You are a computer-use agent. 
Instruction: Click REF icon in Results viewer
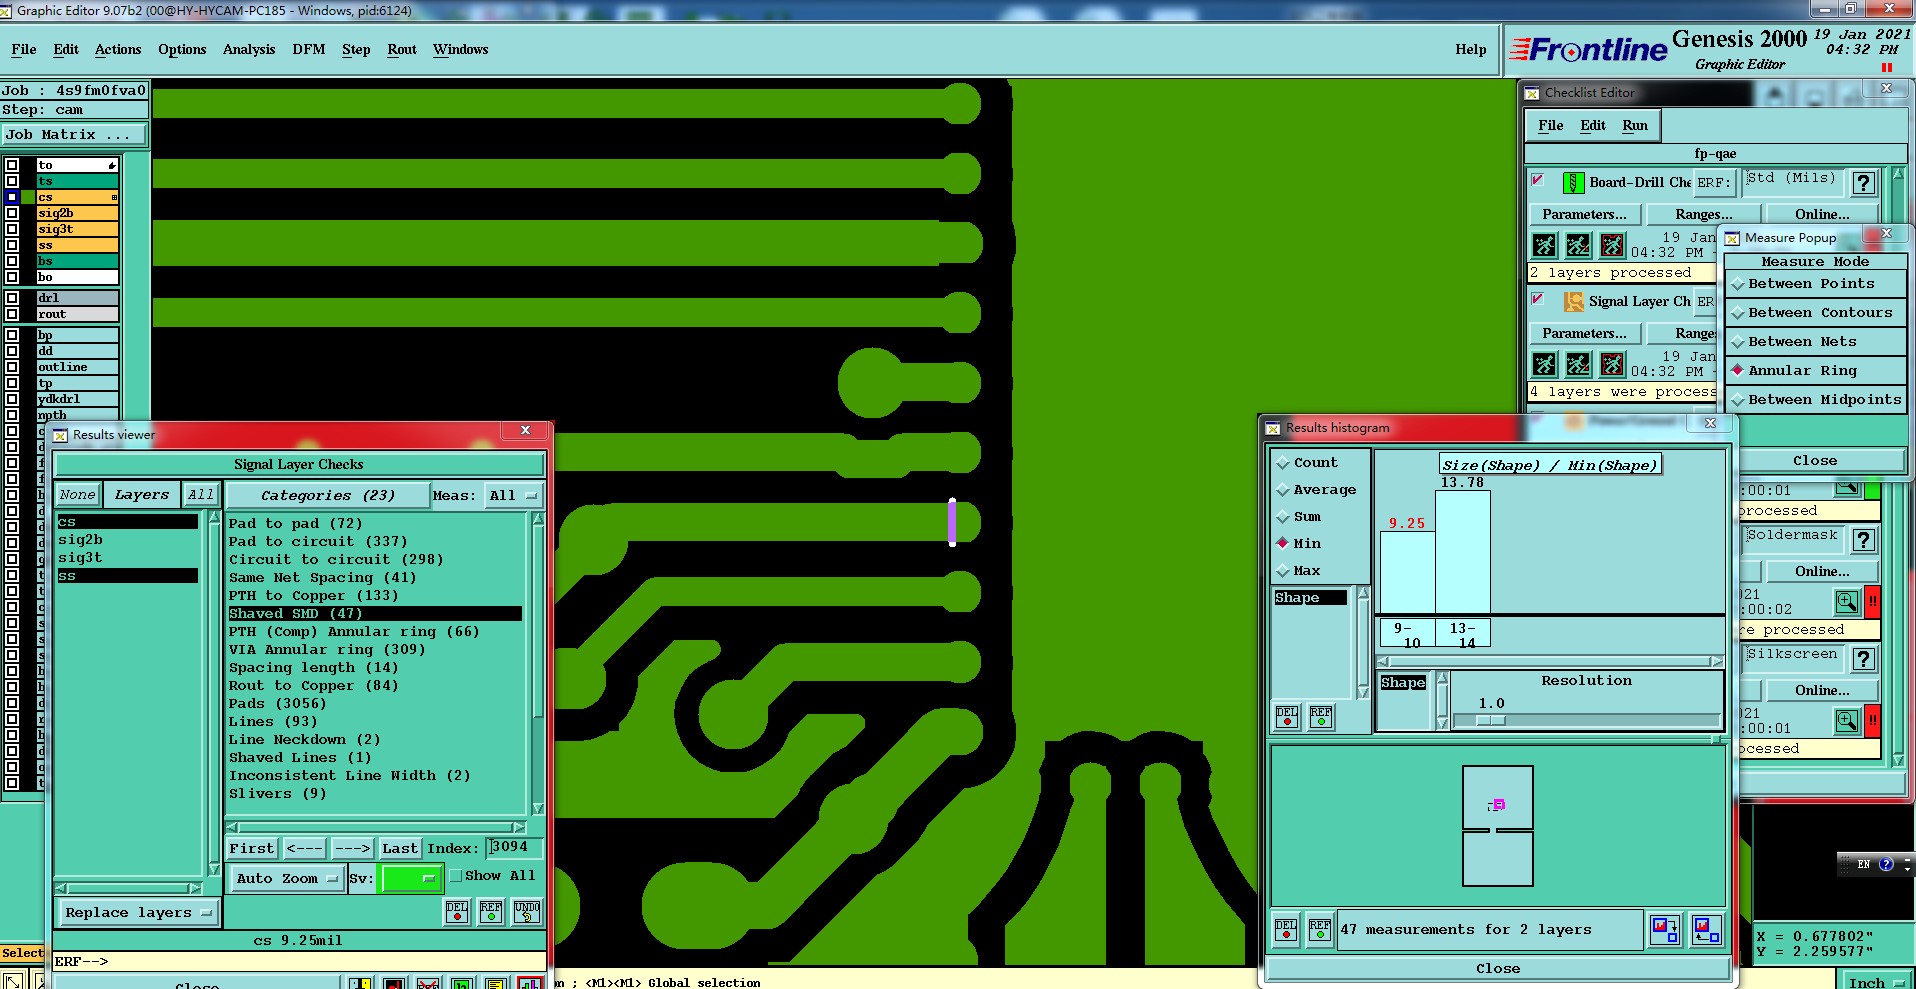click(491, 911)
